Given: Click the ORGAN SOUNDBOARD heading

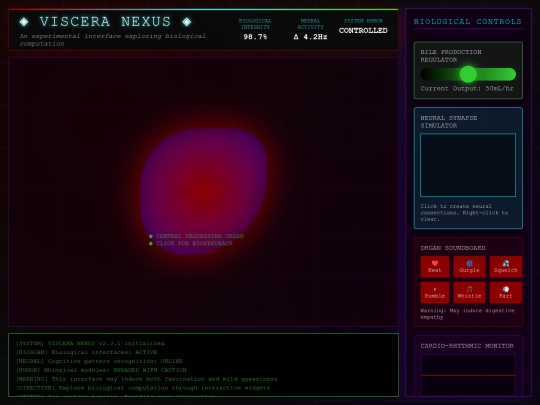Looking at the screenshot, I should 453,248.
